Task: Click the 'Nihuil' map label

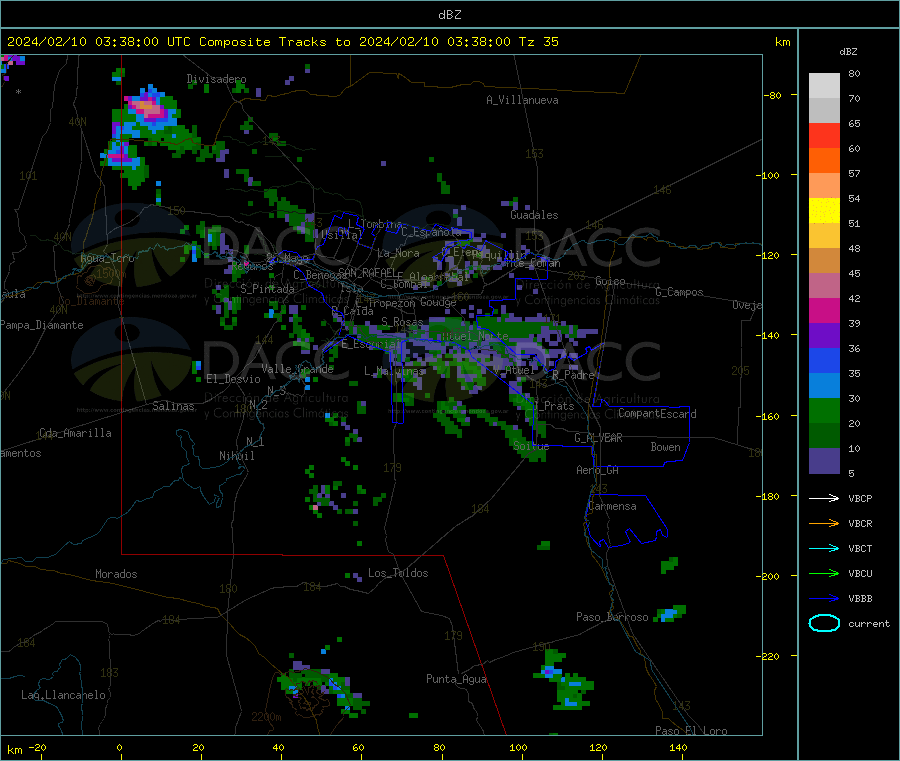Action: 236,456
